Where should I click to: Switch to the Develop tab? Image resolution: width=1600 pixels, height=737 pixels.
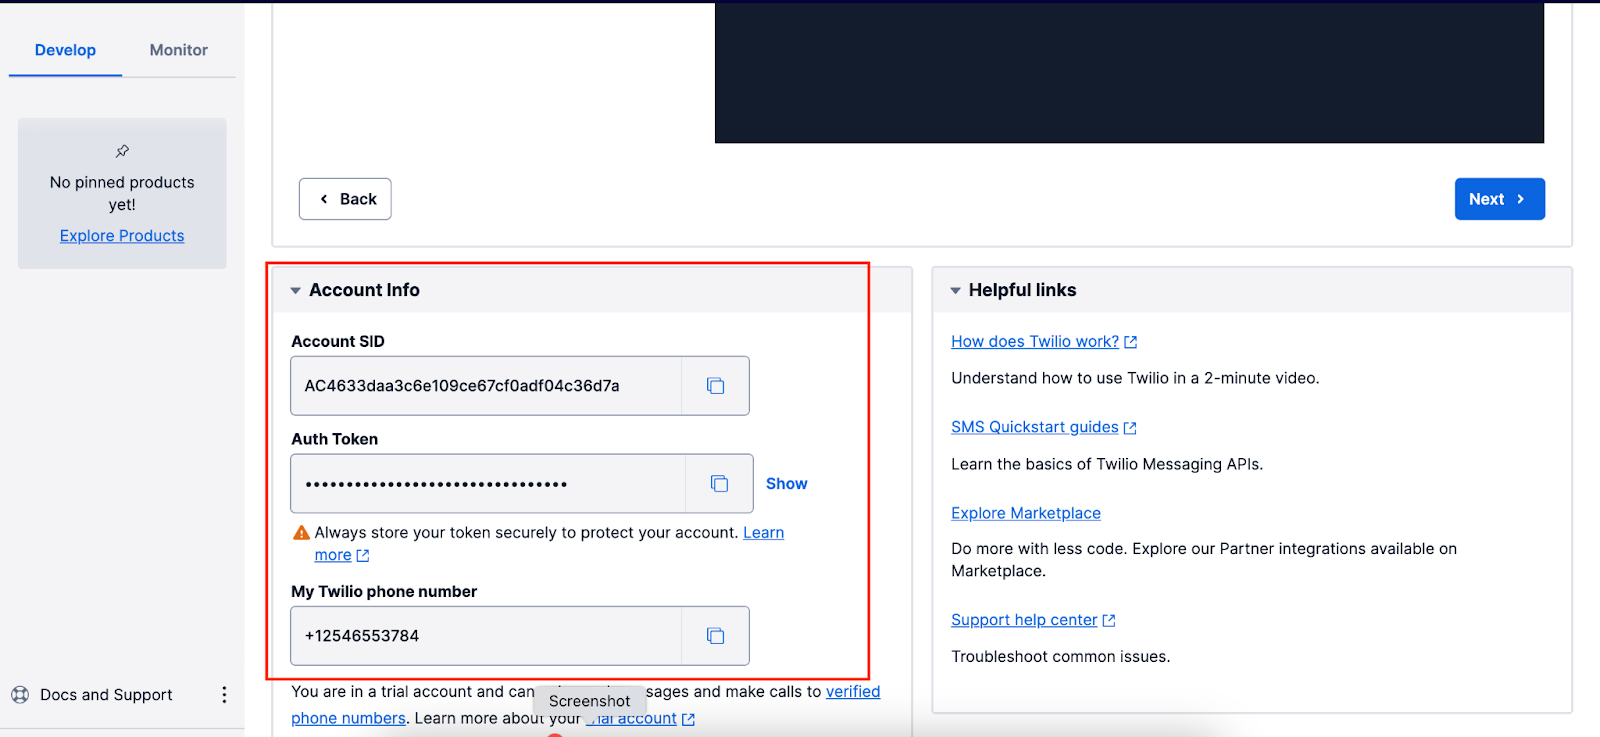click(65, 50)
